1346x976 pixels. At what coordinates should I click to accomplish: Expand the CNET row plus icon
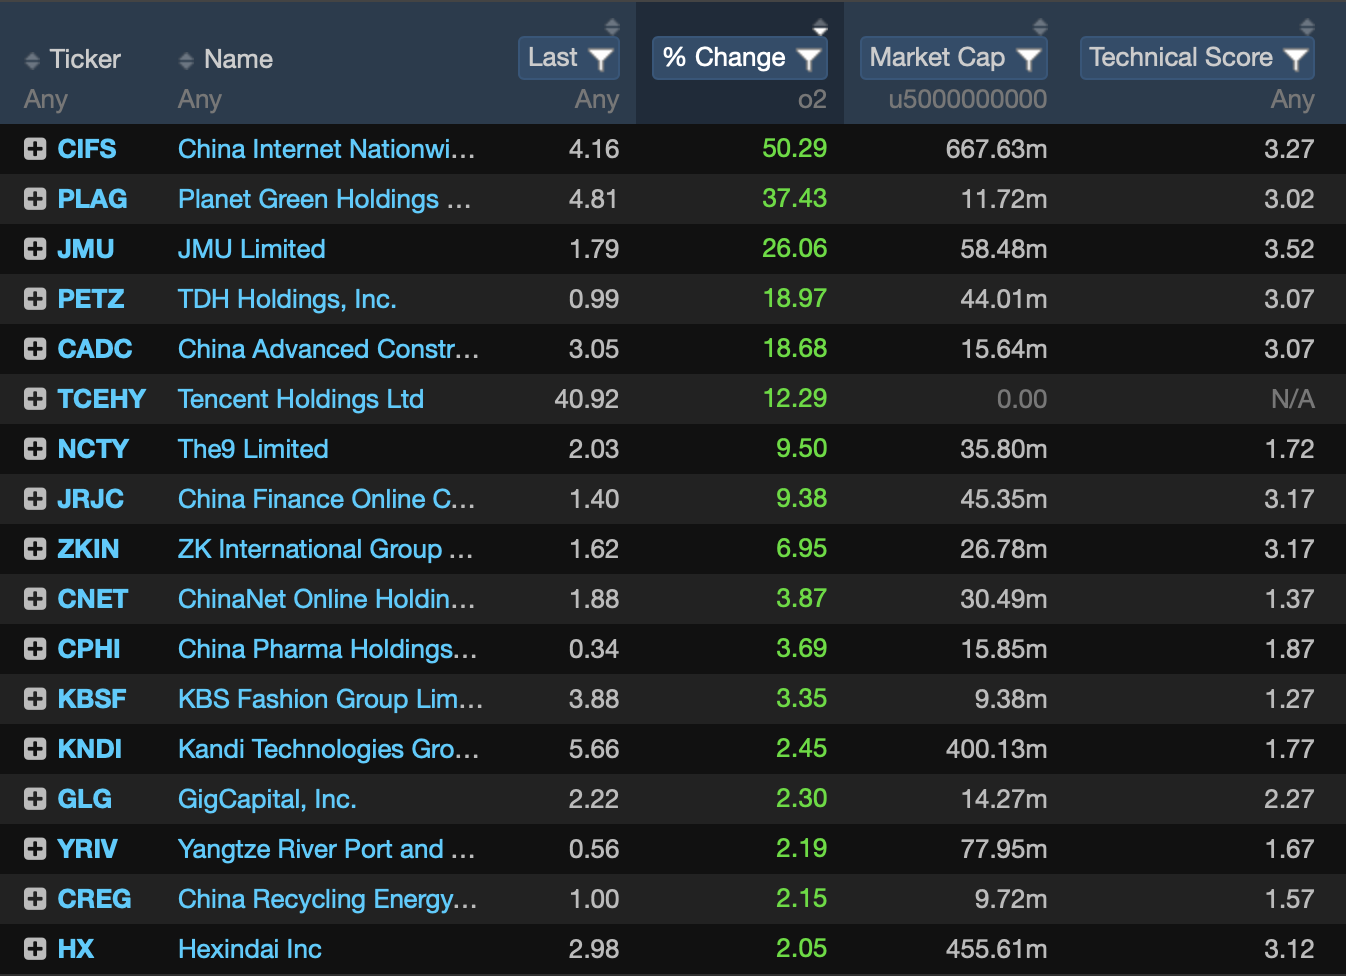pyautogui.click(x=35, y=599)
